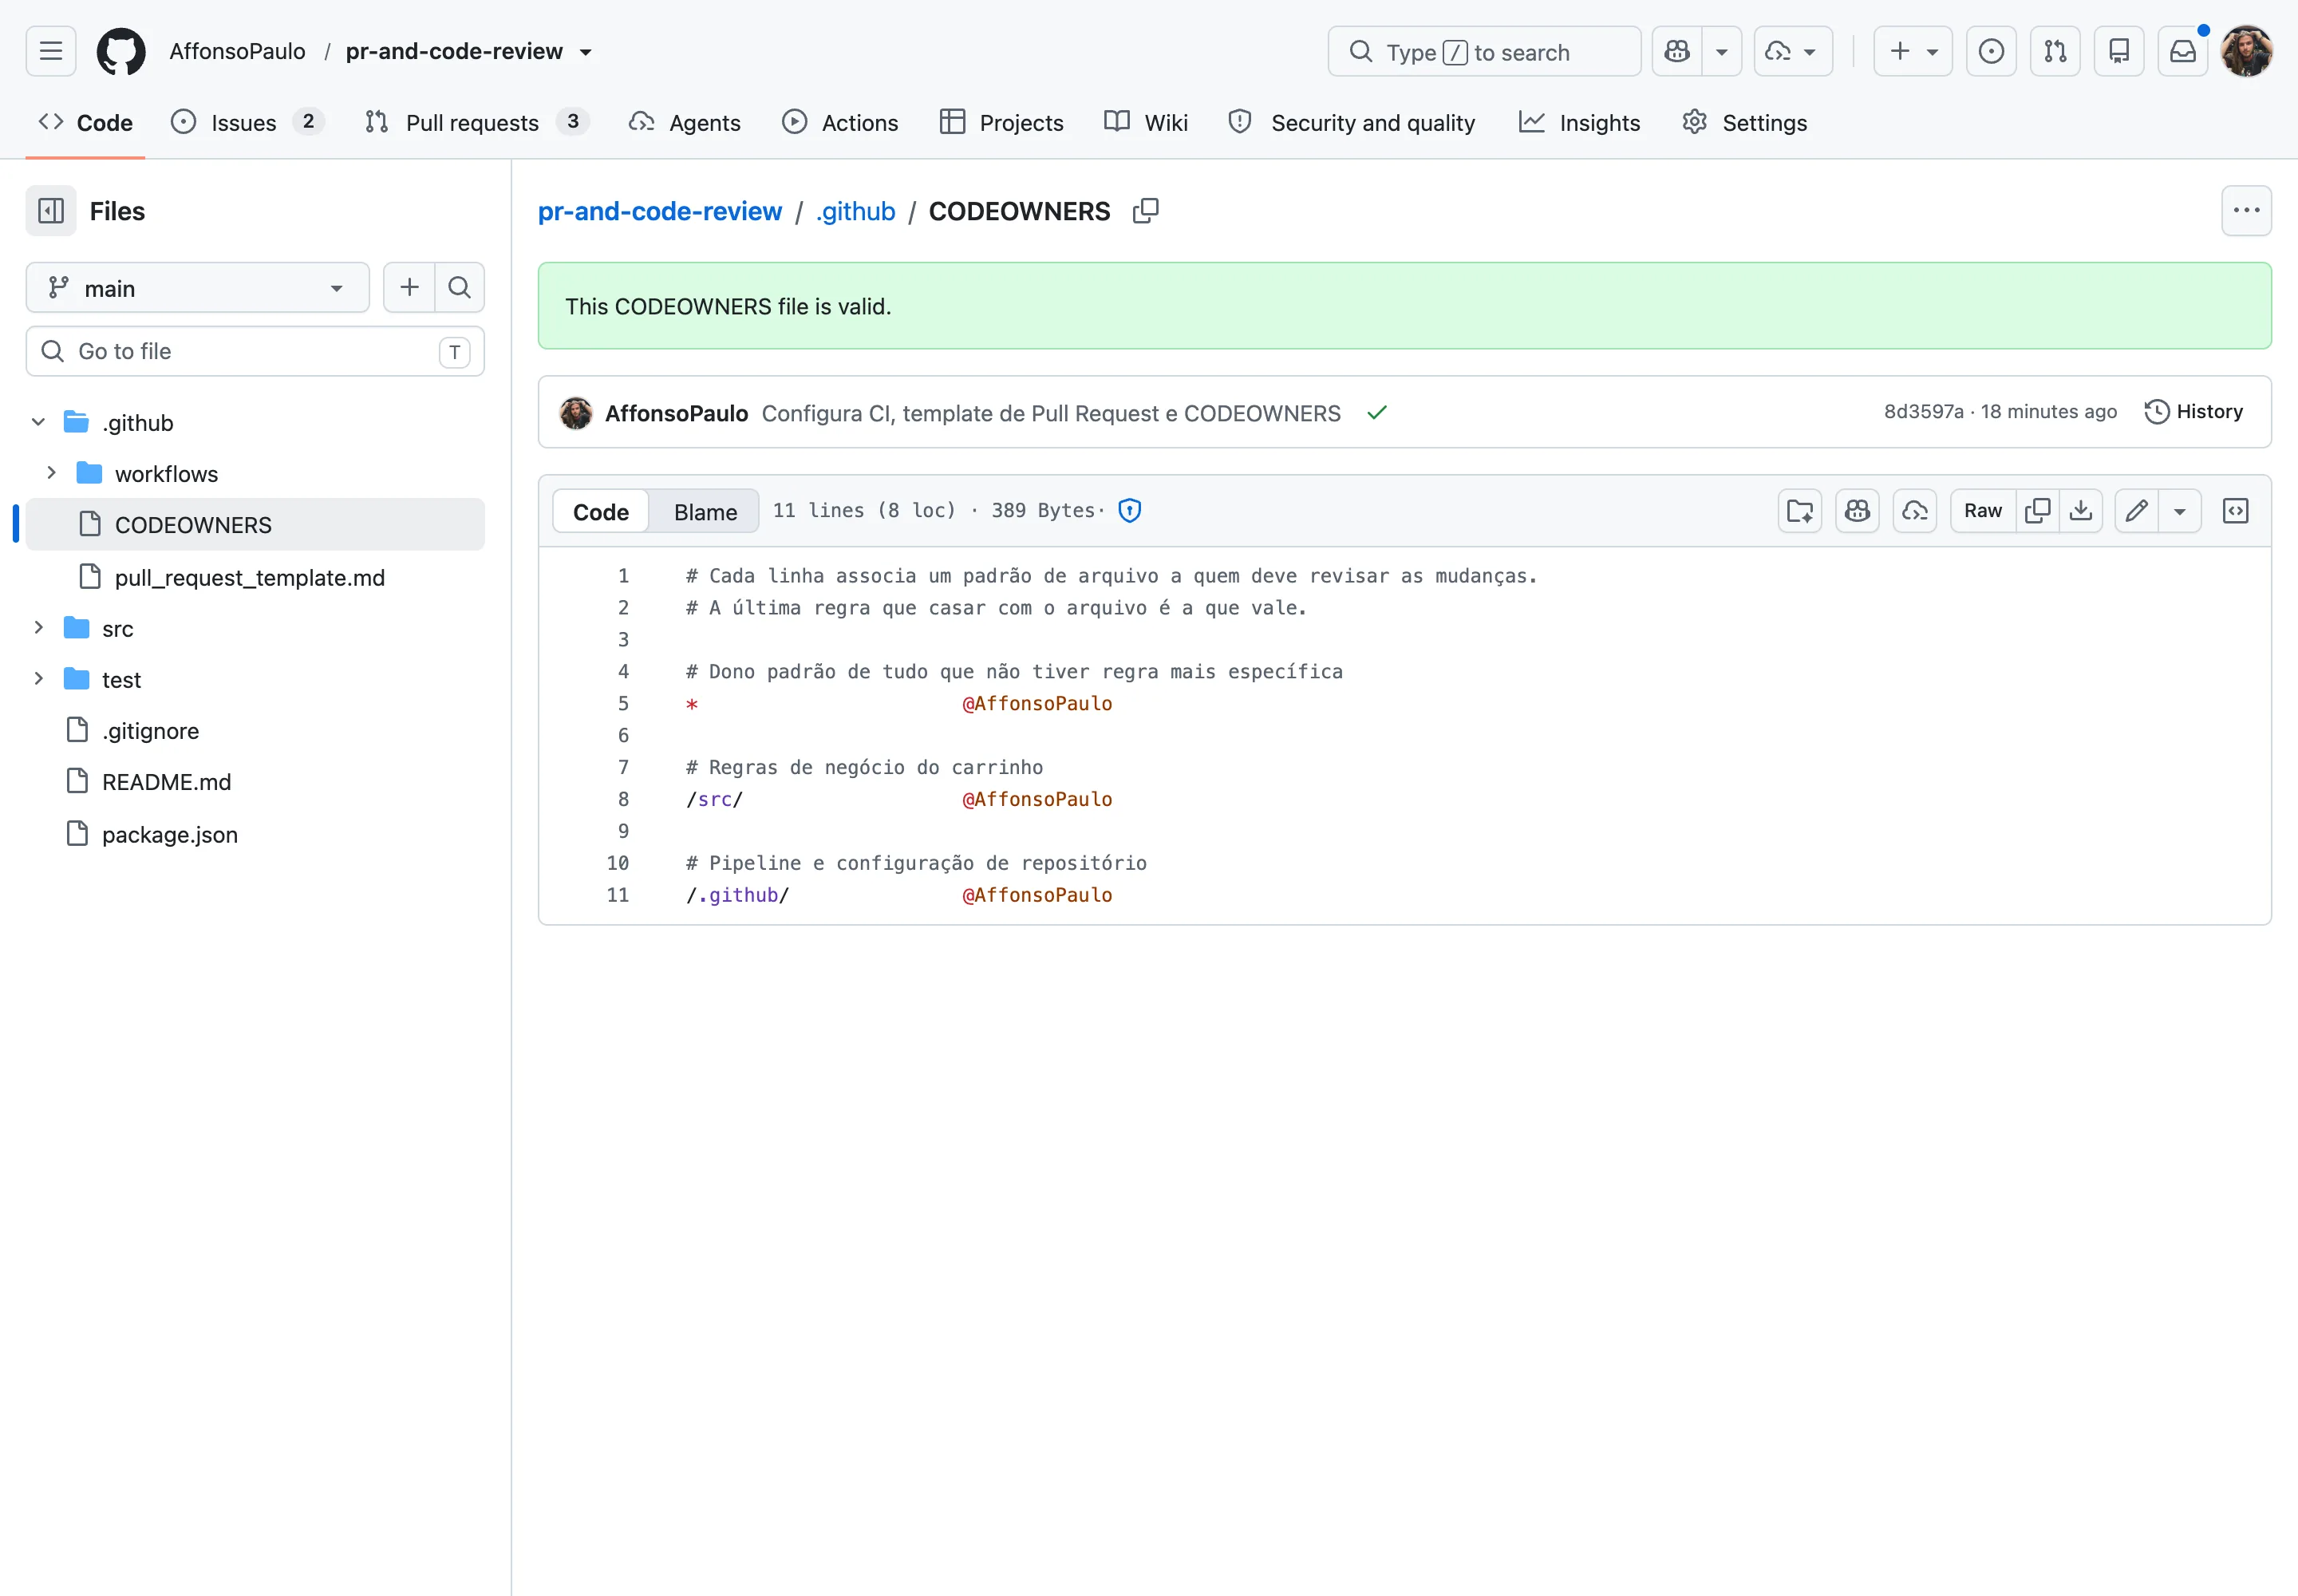
Task: Switch to the Issues tab
Action: [247, 122]
